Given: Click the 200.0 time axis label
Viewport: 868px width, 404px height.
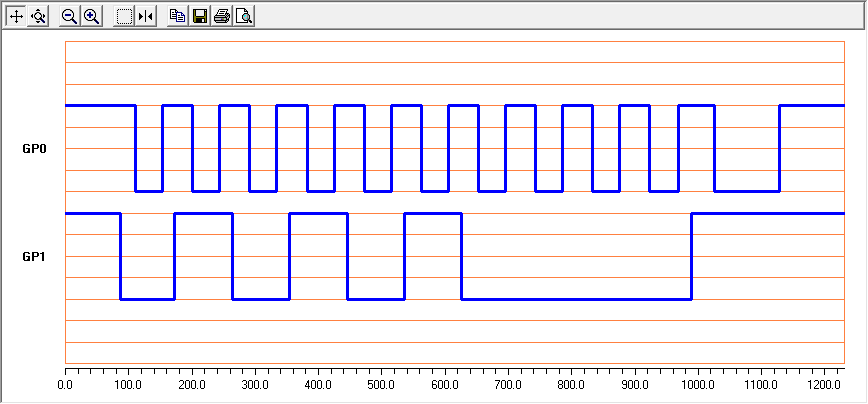Looking at the screenshot, I should pyautogui.click(x=192, y=384).
